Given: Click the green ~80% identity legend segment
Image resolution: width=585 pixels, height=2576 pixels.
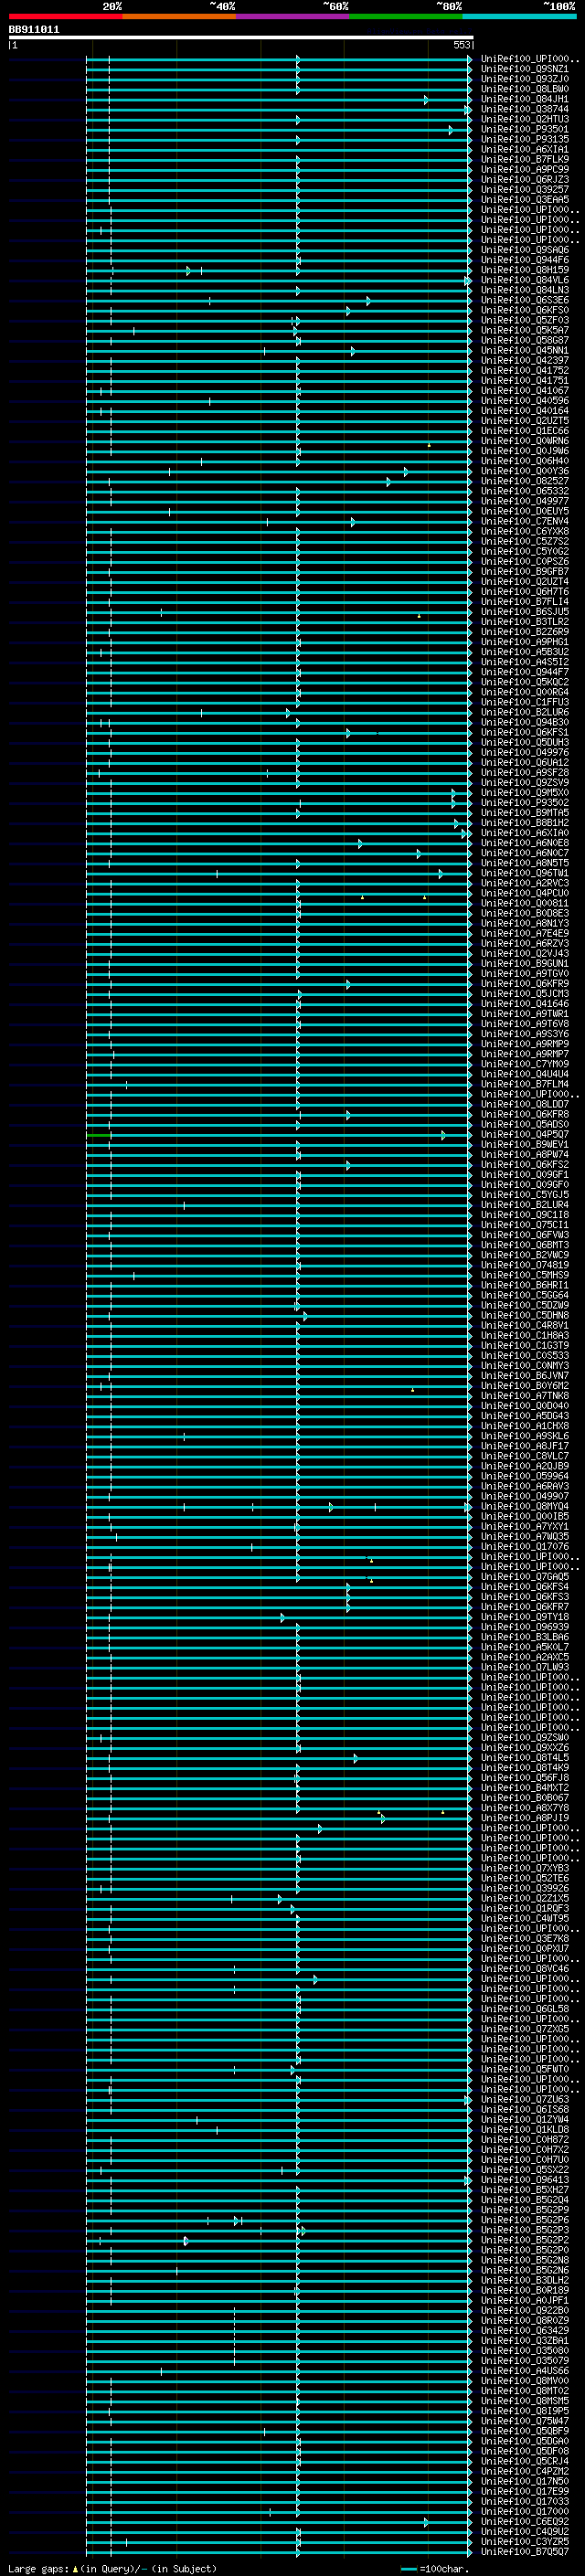Looking at the screenshot, I should [406, 16].
